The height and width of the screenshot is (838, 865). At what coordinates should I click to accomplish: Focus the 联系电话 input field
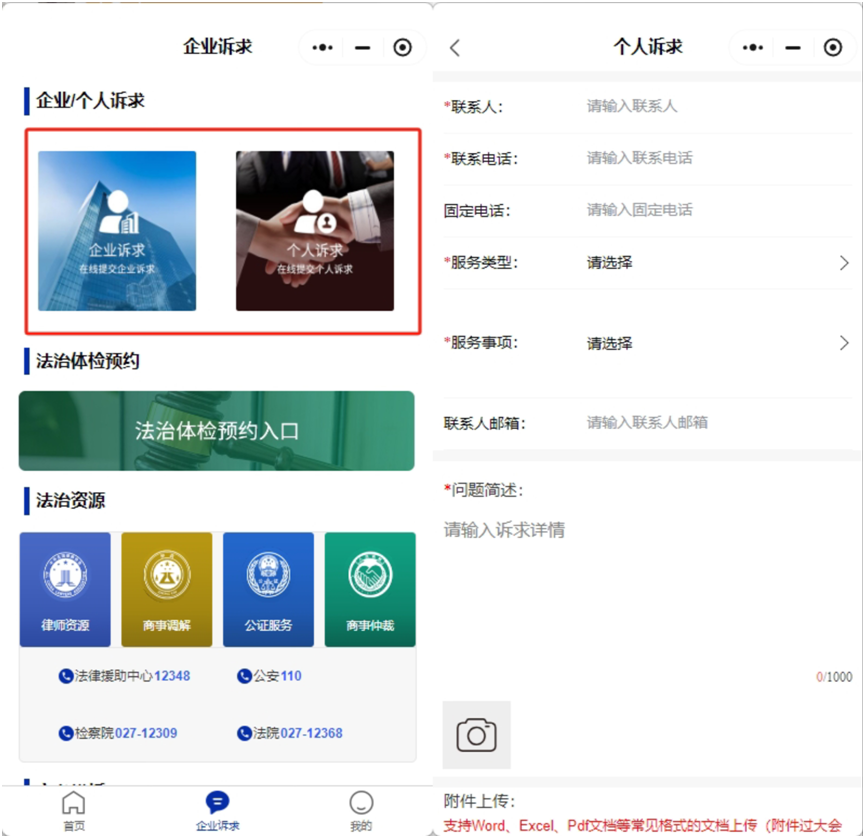(x=717, y=158)
